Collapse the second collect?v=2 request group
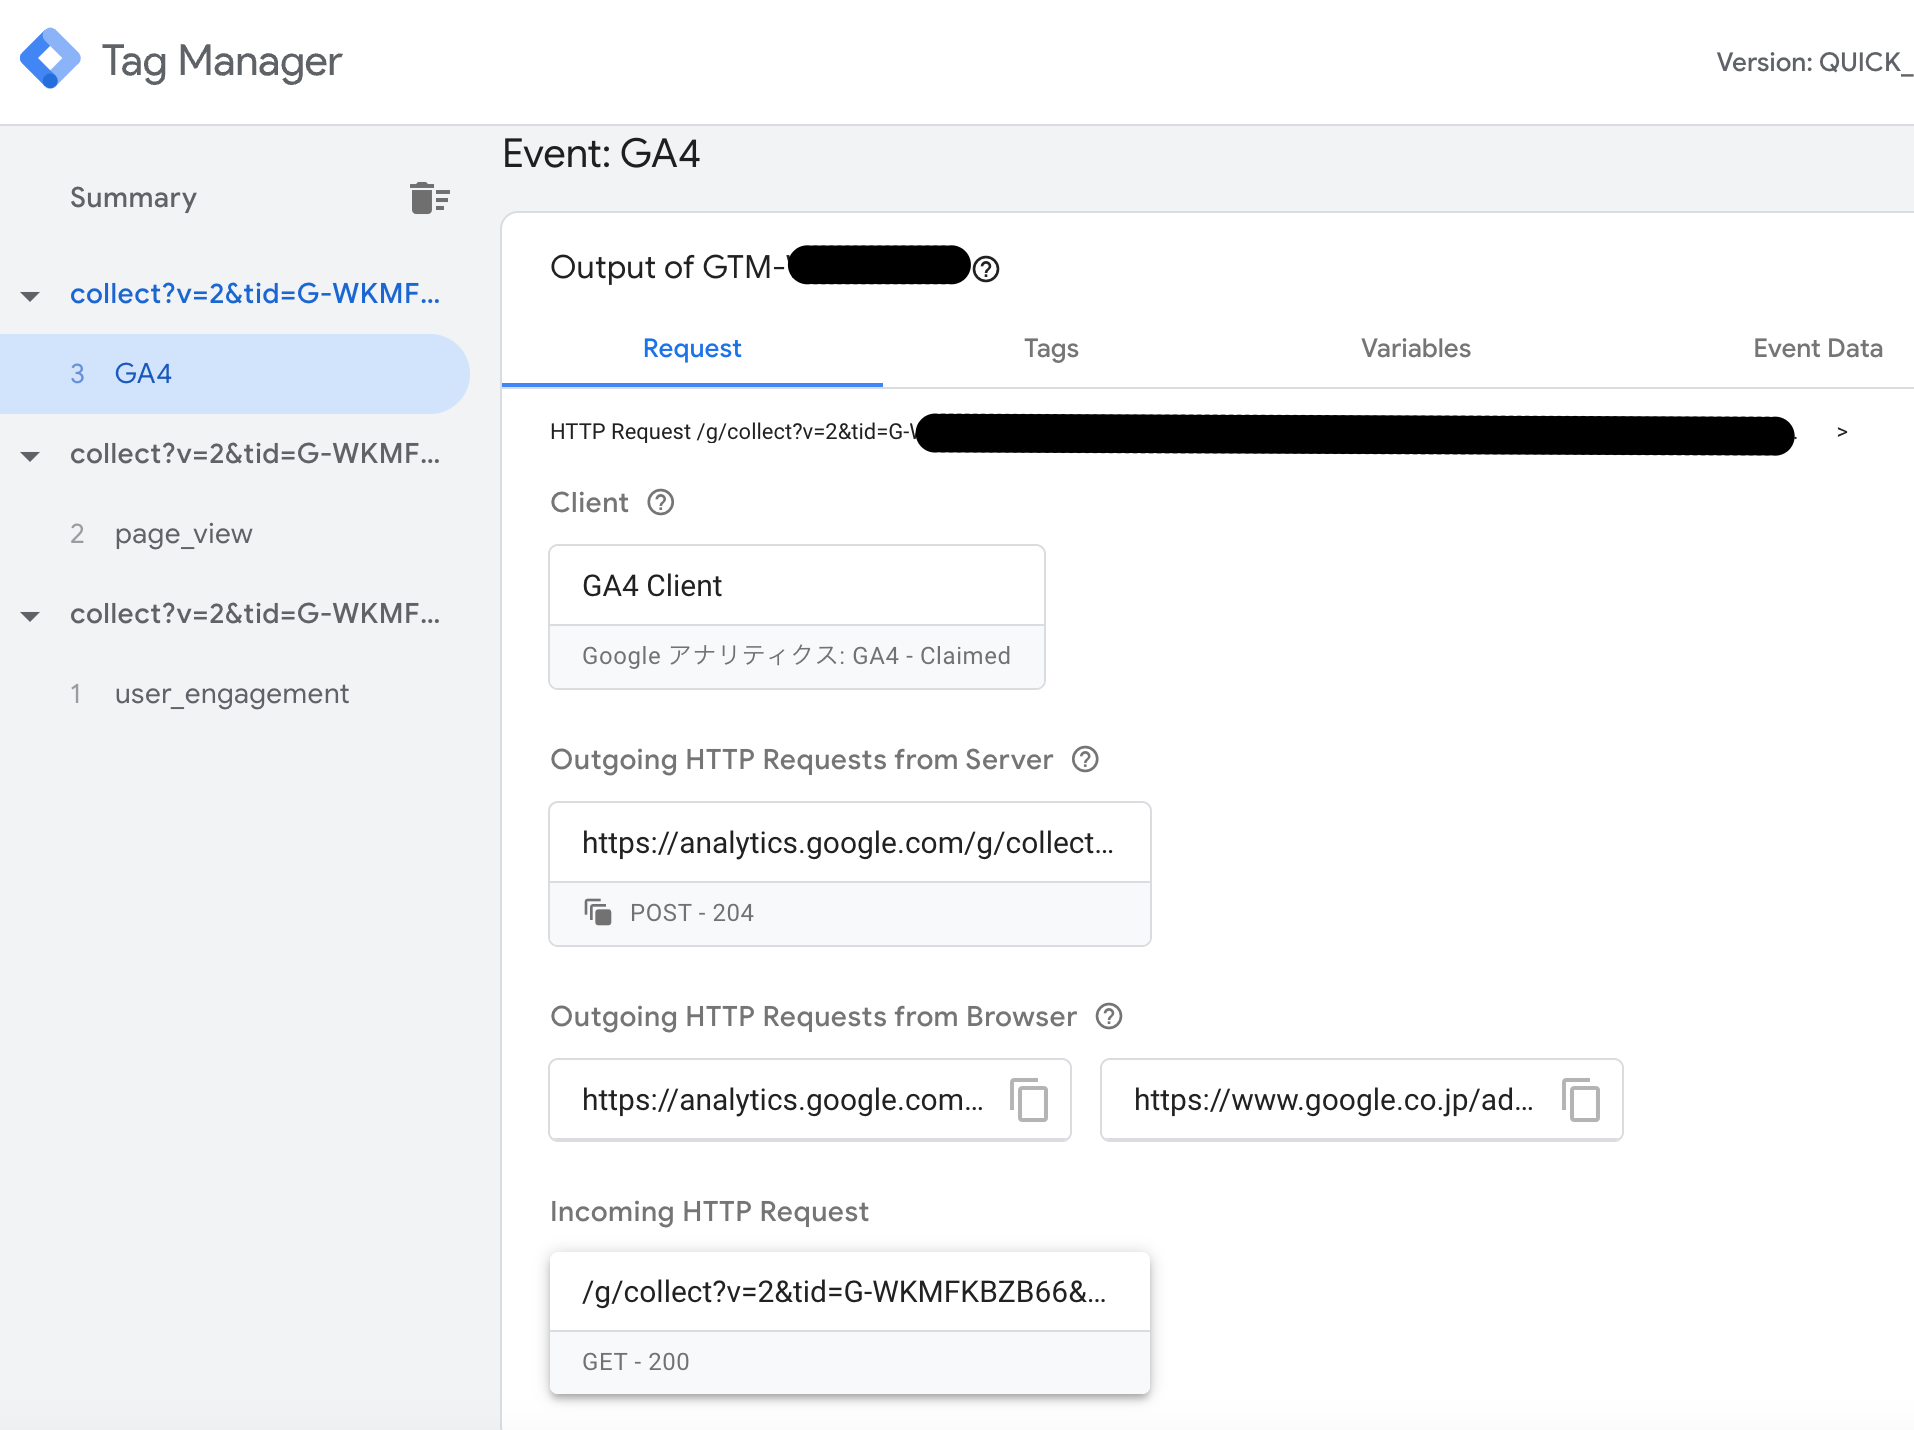 click(x=30, y=456)
